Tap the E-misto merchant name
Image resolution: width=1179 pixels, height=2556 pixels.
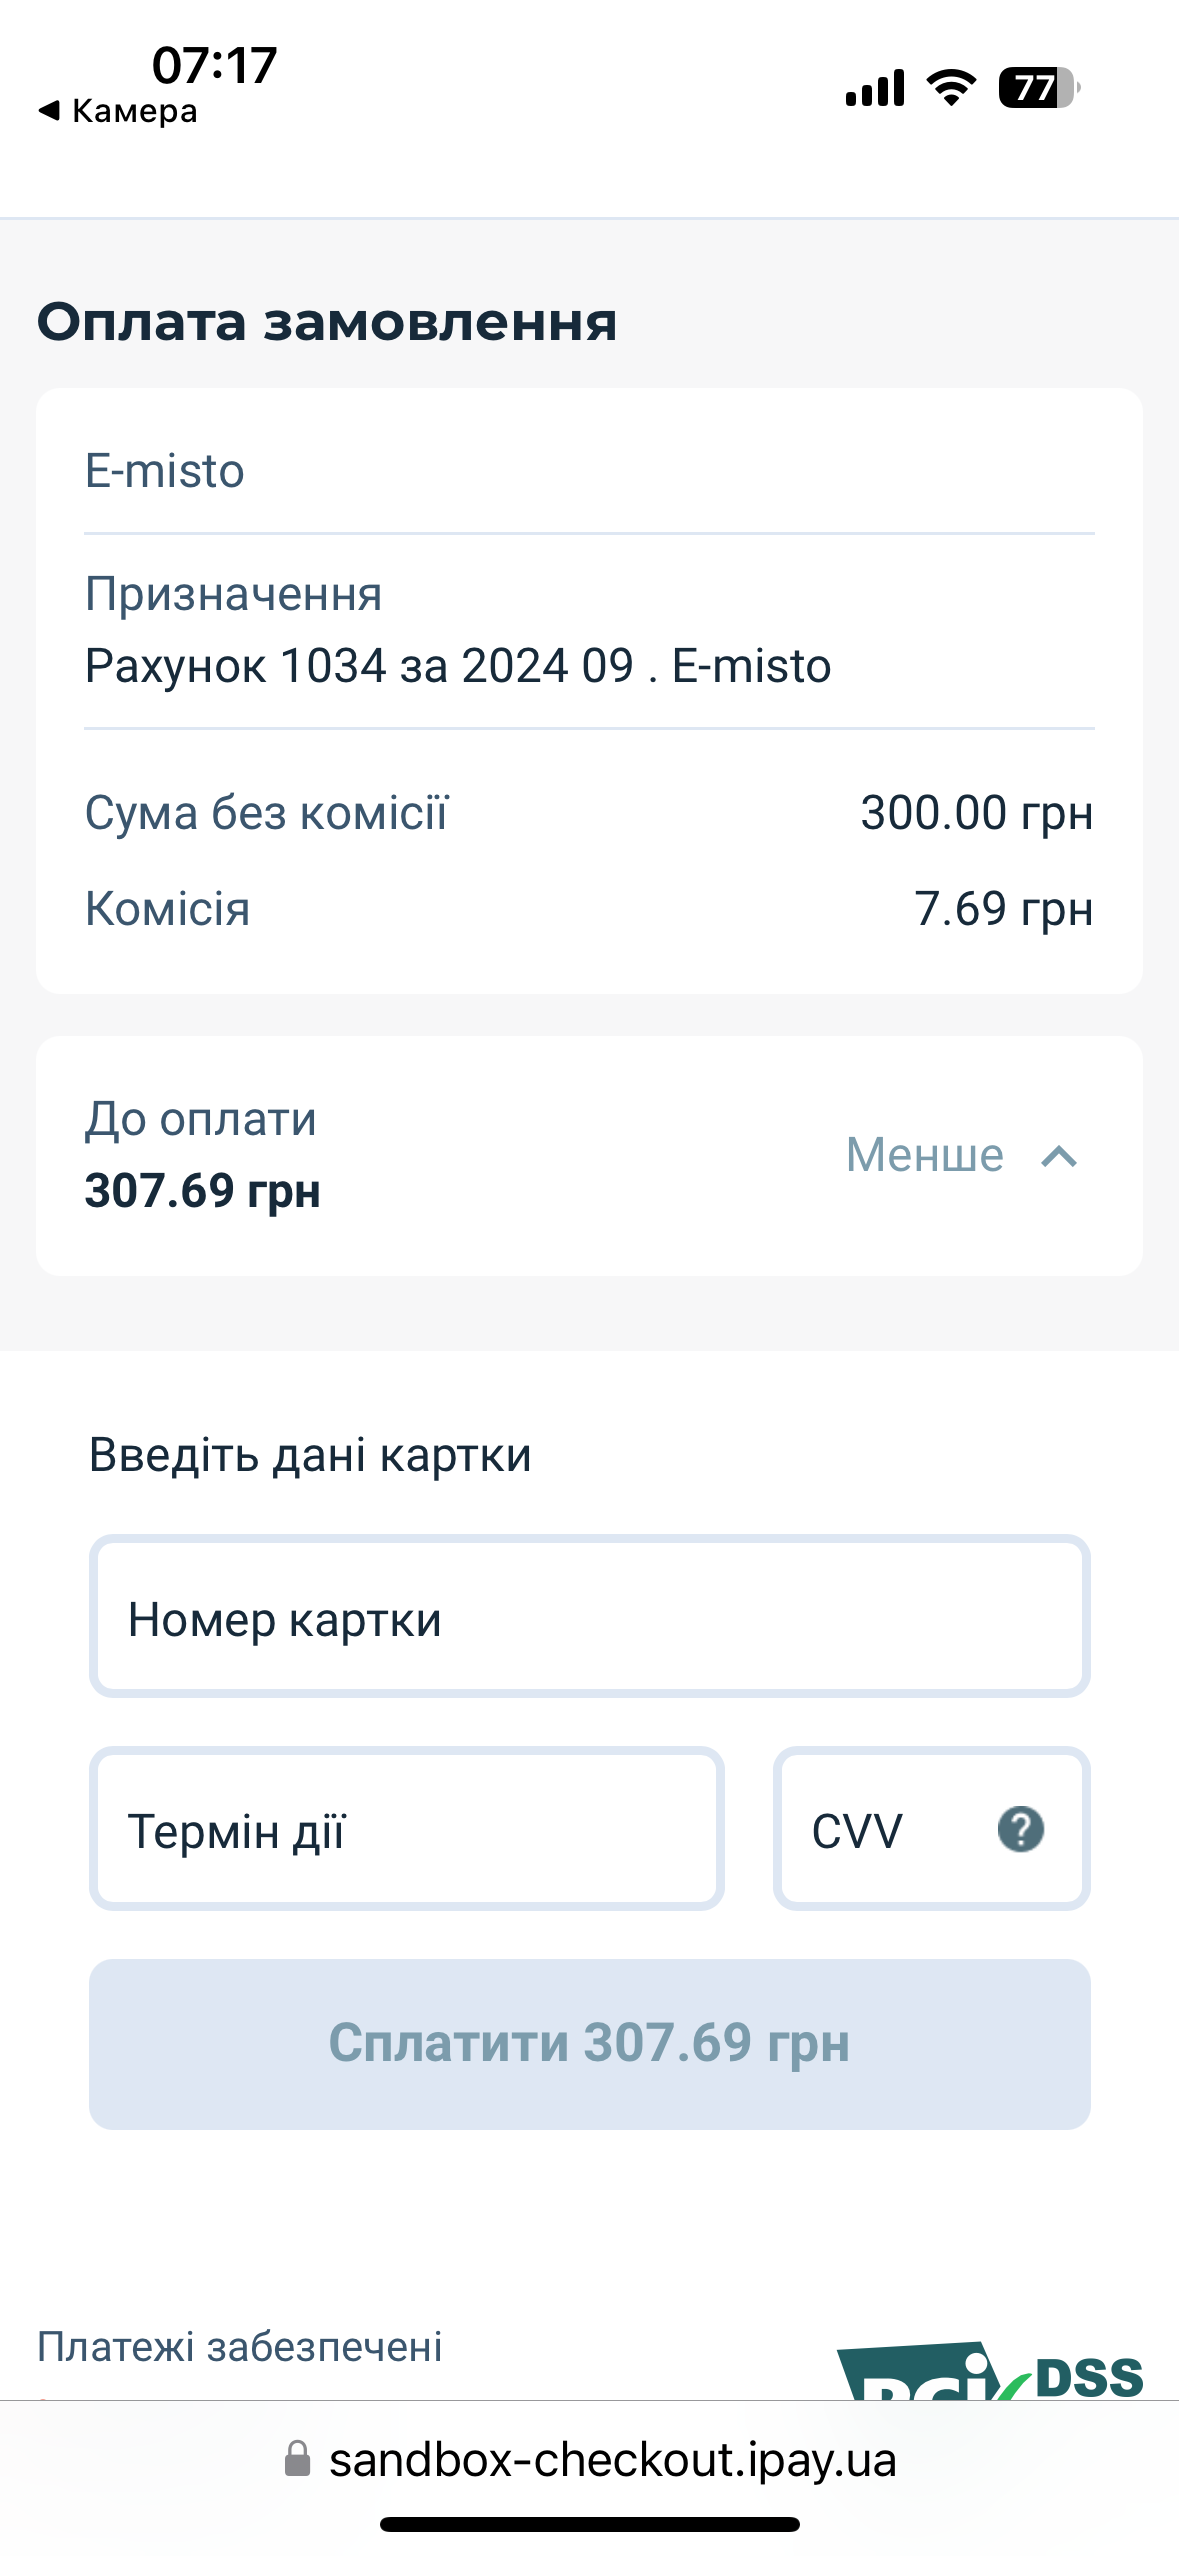point(165,470)
